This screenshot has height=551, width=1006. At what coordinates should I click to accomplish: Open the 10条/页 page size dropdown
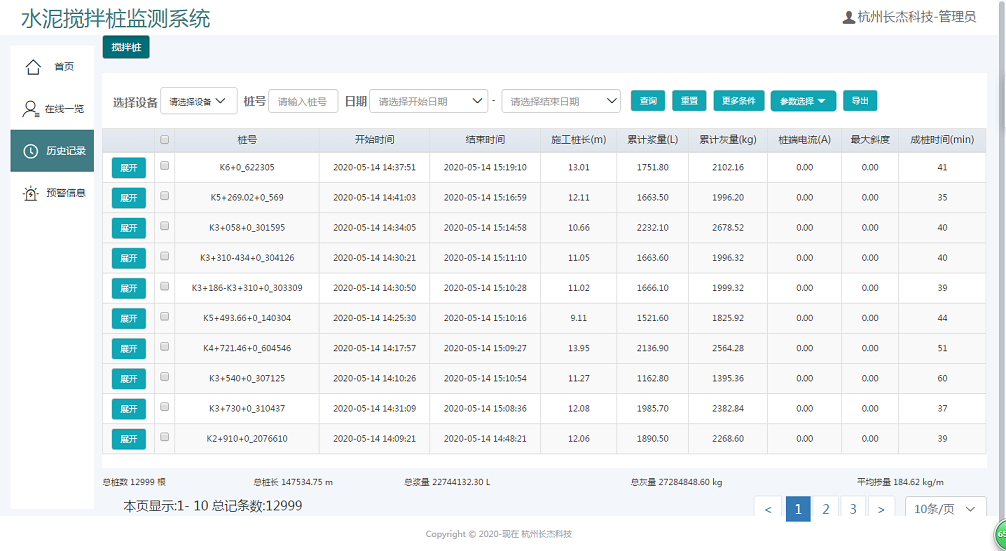(x=945, y=509)
